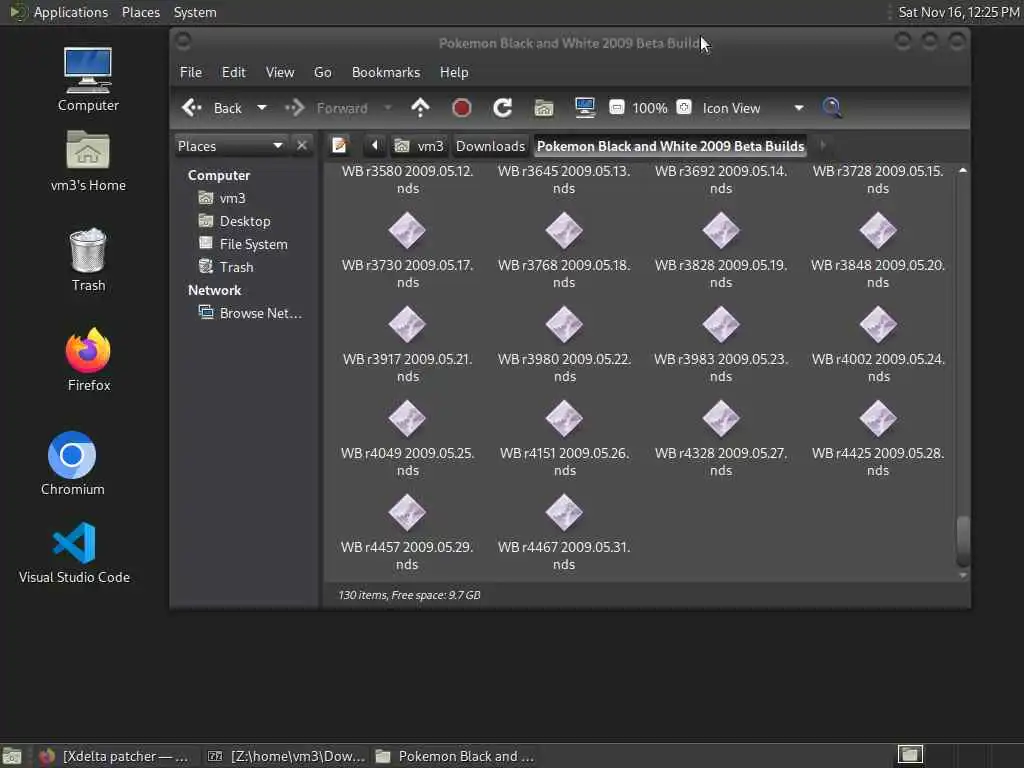This screenshot has height=768, width=1024.
Task: Open Computer location toolbar icon
Action: [584, 108]
